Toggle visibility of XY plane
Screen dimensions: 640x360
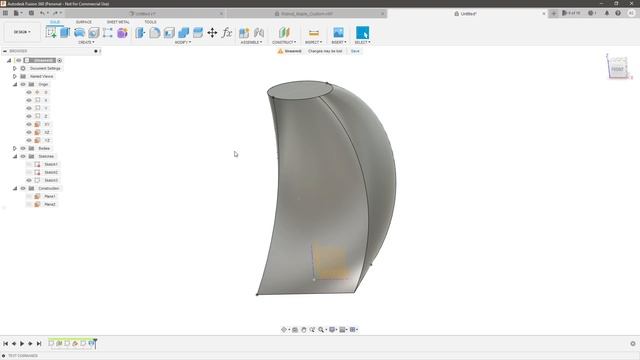pos(29,124)
